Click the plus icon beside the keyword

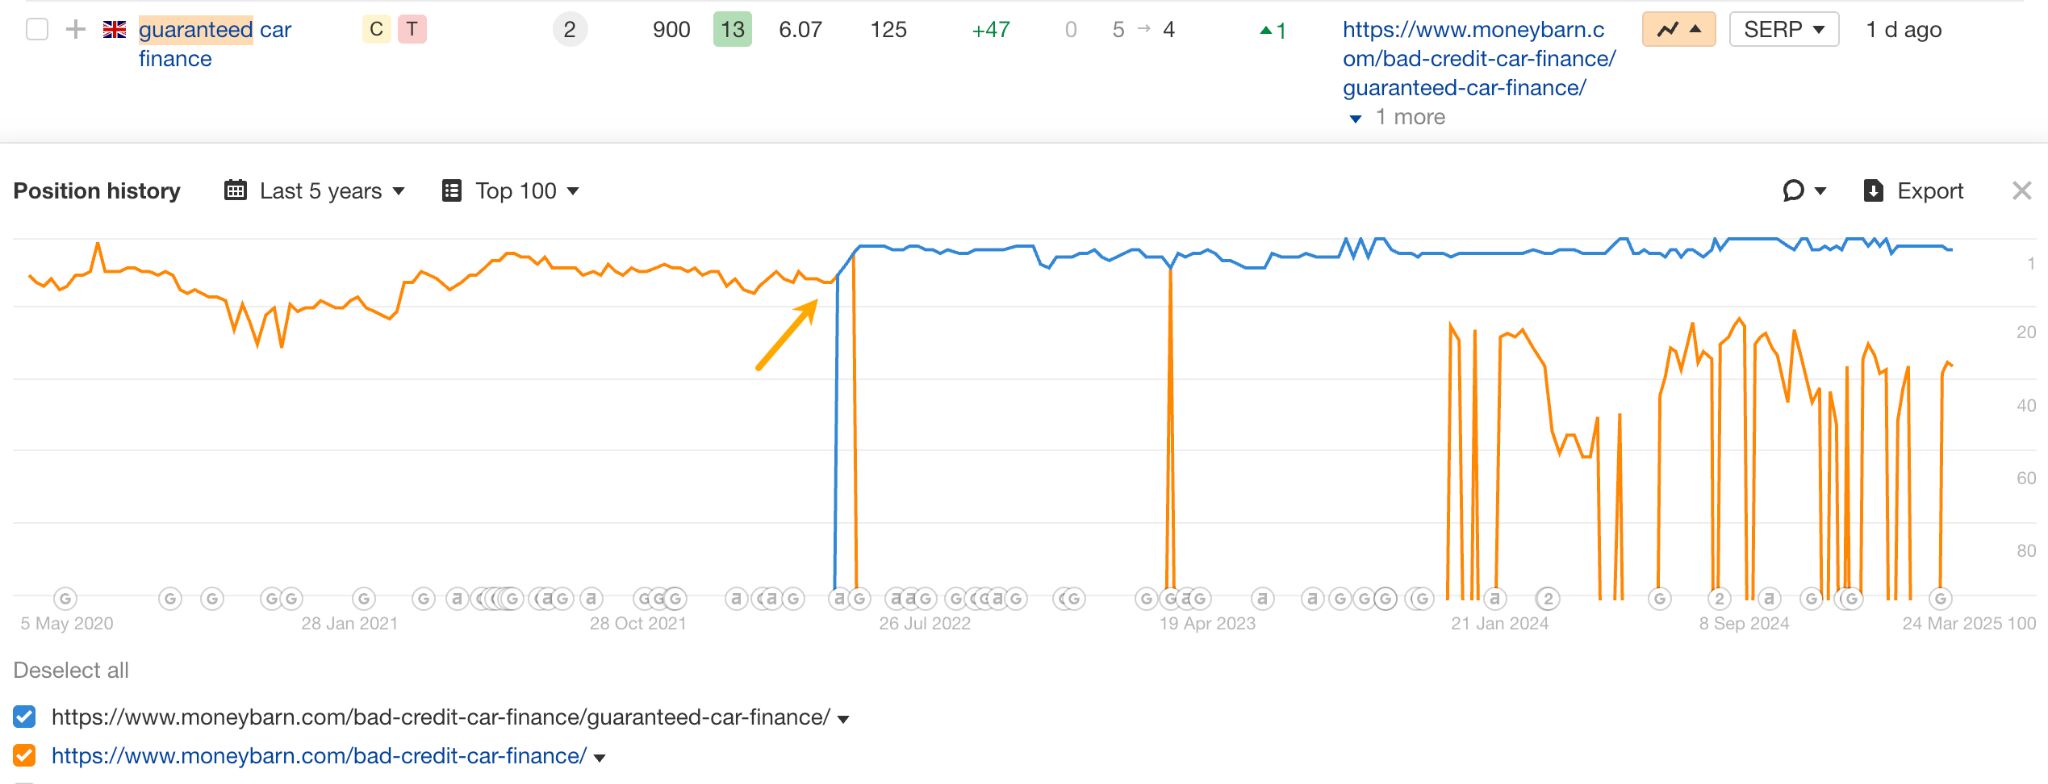75,30
